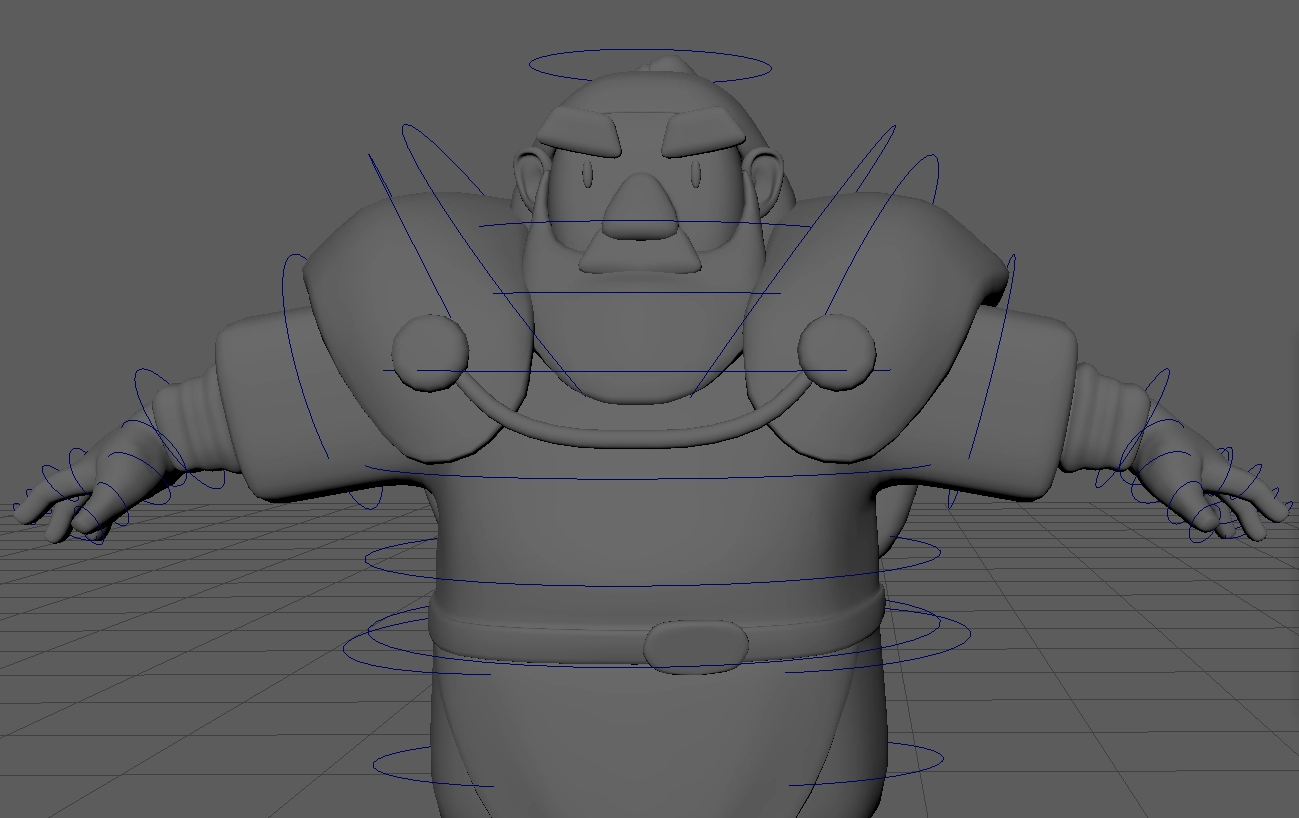The image size is (1299, 818).
Task: Select the sphere on the screen-left chest armor
Action: (430, 352)
